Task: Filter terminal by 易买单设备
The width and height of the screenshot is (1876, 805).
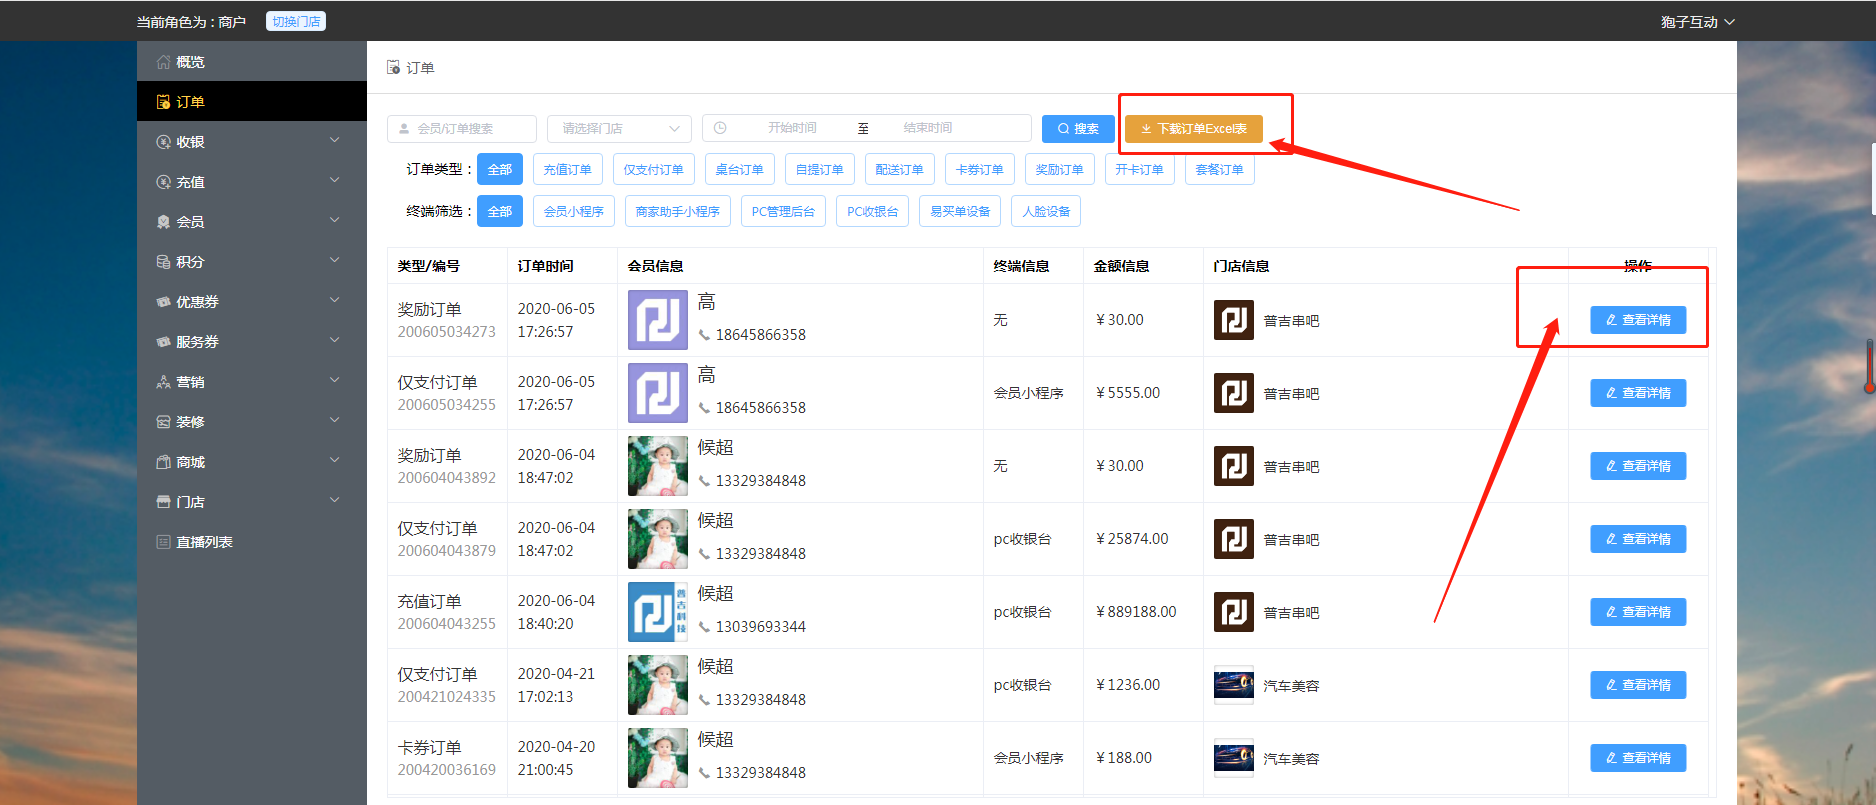Action: (961, 212)
